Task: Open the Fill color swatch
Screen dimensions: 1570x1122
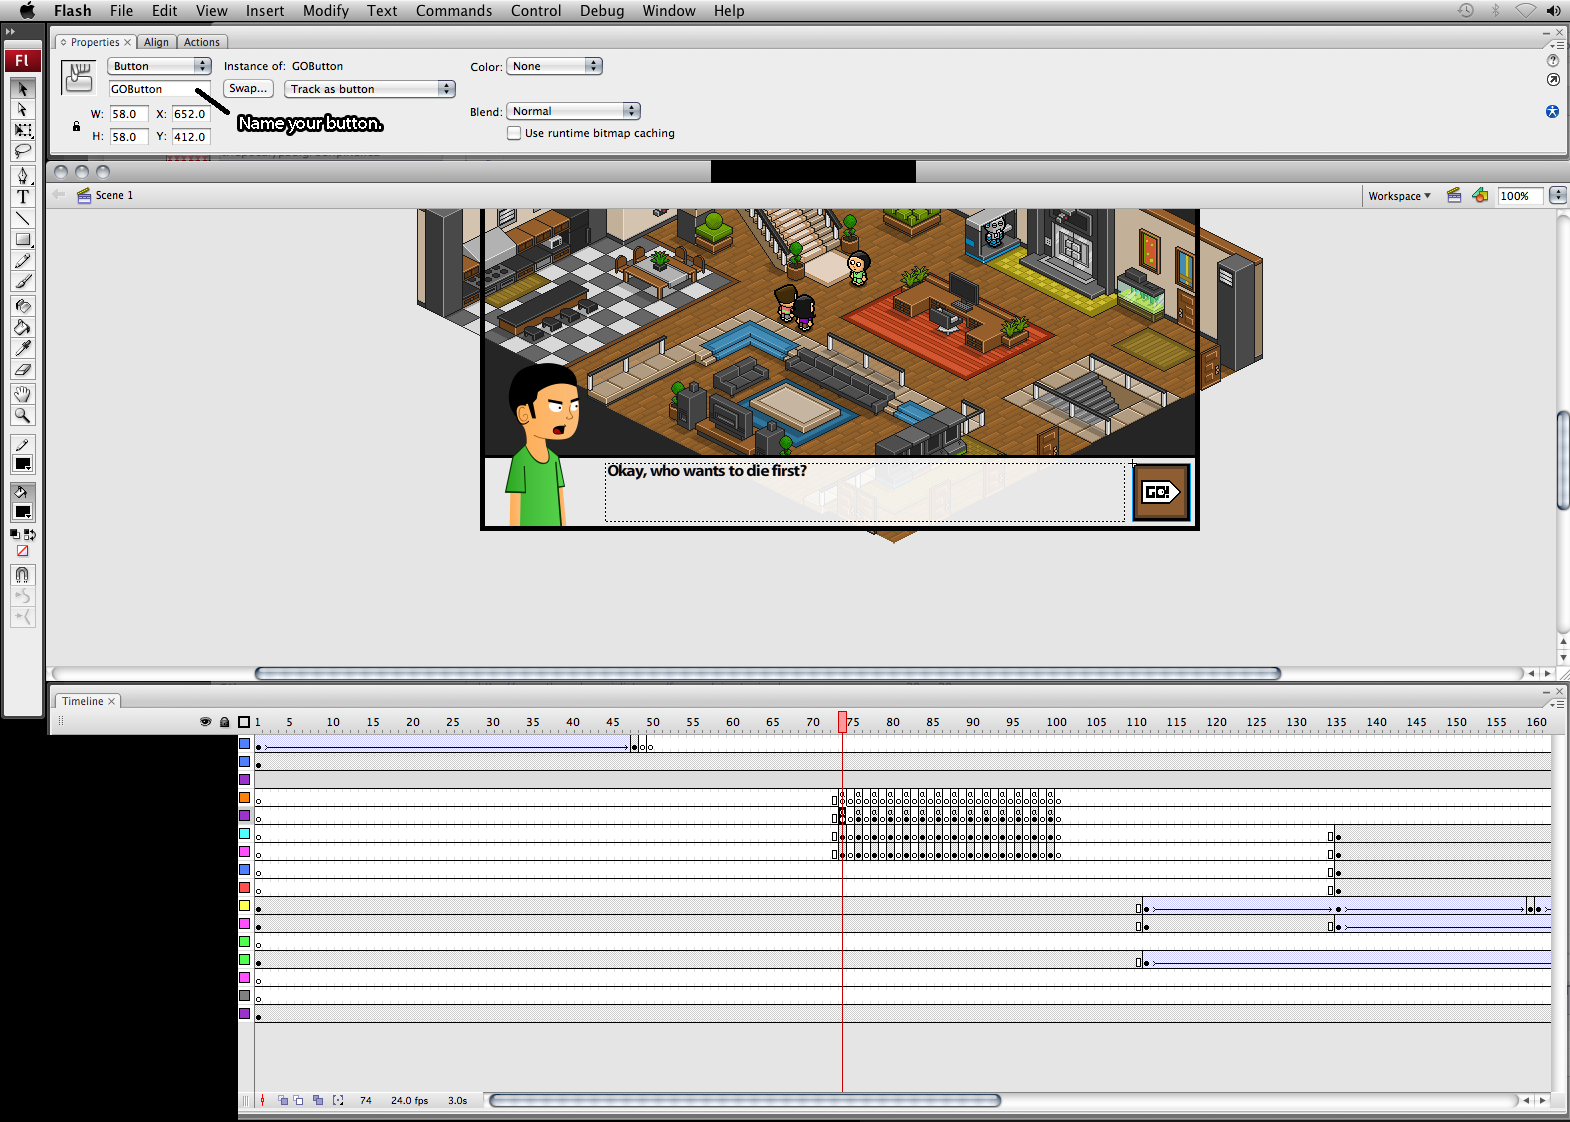Action: click(x=23, y=512)
